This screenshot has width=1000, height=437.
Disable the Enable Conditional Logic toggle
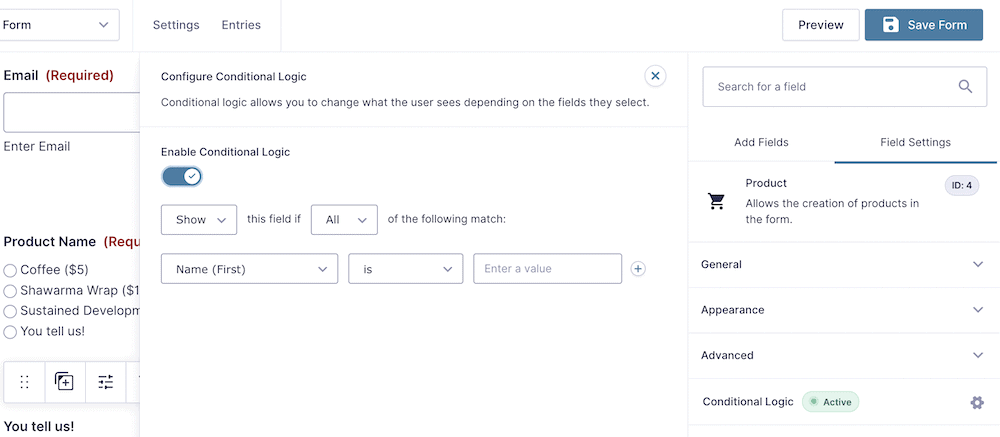tap(181, 177)
